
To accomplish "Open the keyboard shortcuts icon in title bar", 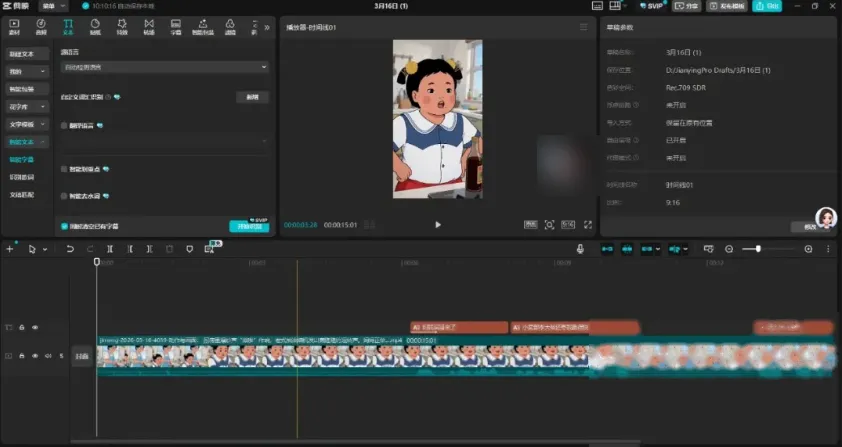I will pyautogui.click(x=597, y=6).
